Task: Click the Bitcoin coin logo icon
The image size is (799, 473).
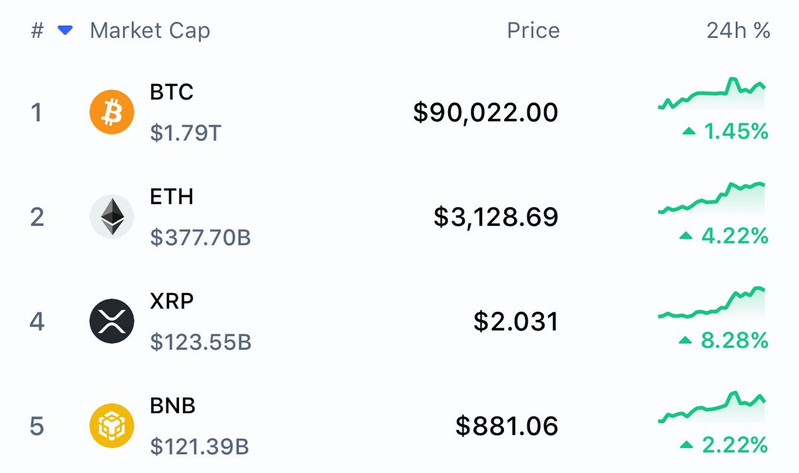Action: pos(112,112)
